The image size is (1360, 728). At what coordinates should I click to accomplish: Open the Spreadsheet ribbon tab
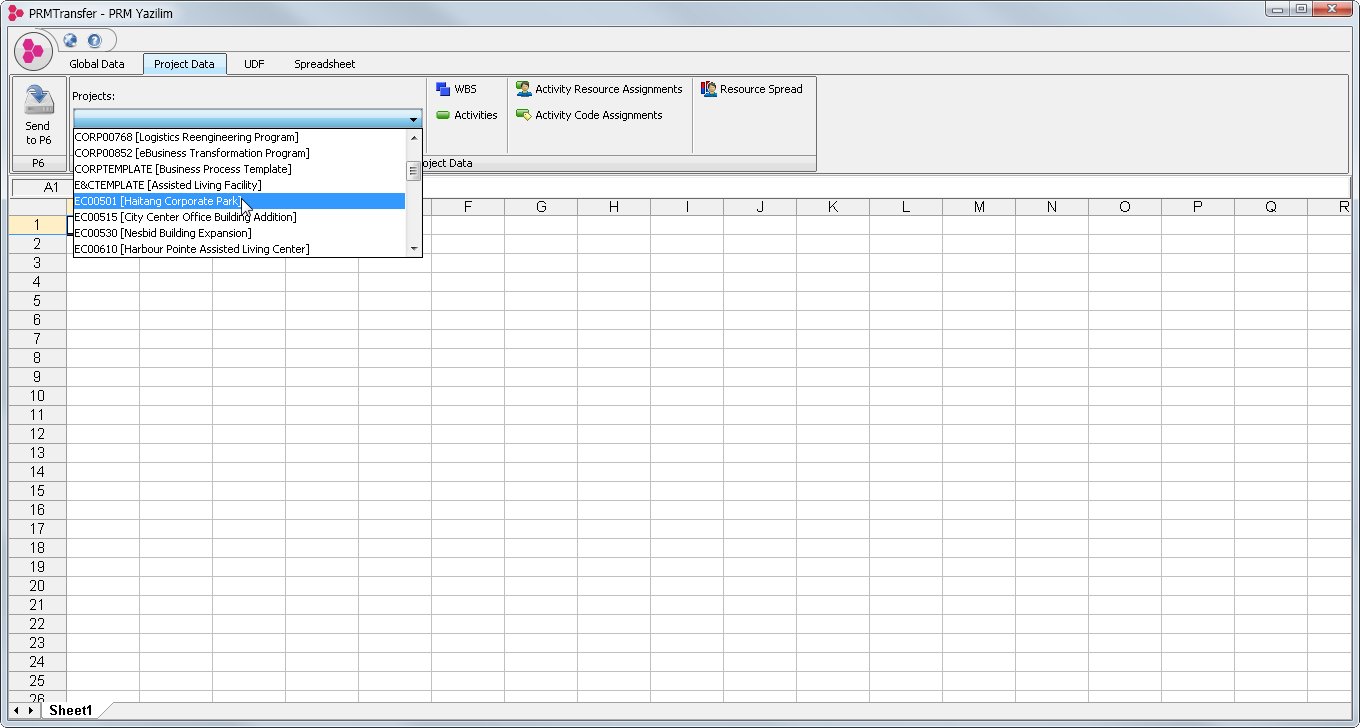point(324,64)
